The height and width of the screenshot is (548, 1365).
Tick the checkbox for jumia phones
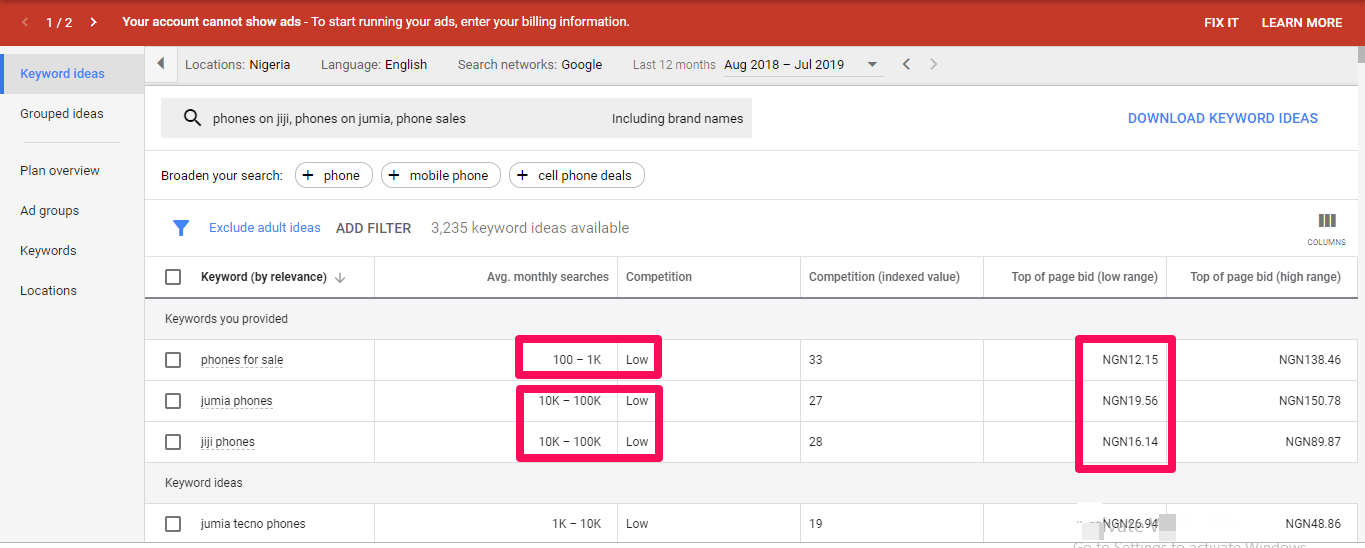coord(173,401)
